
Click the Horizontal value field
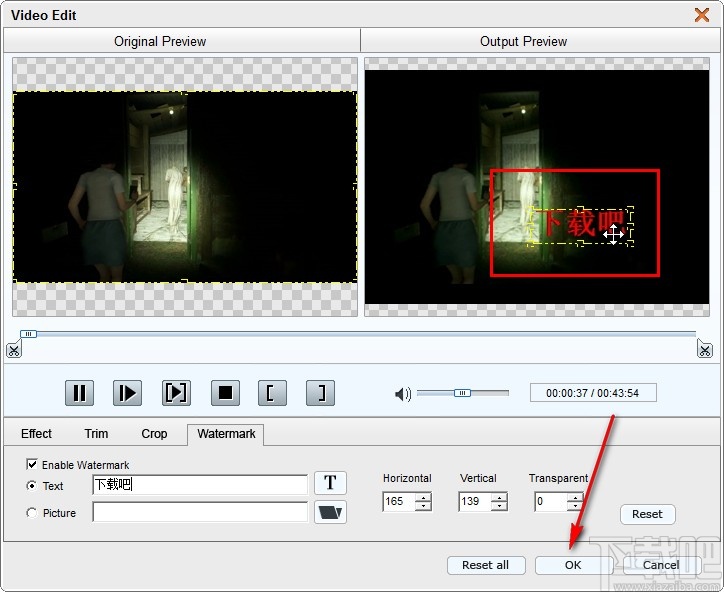click(399, 501)
